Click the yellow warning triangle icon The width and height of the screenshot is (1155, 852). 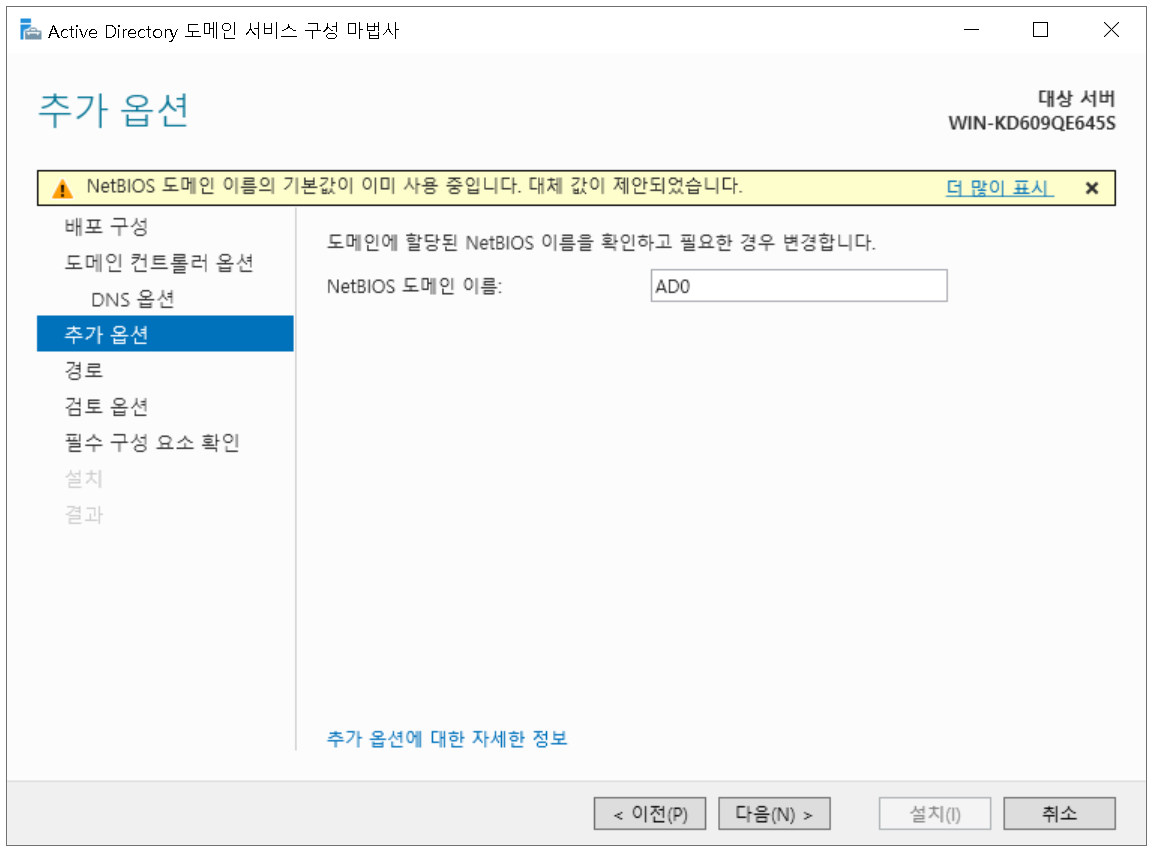[63, 189]
